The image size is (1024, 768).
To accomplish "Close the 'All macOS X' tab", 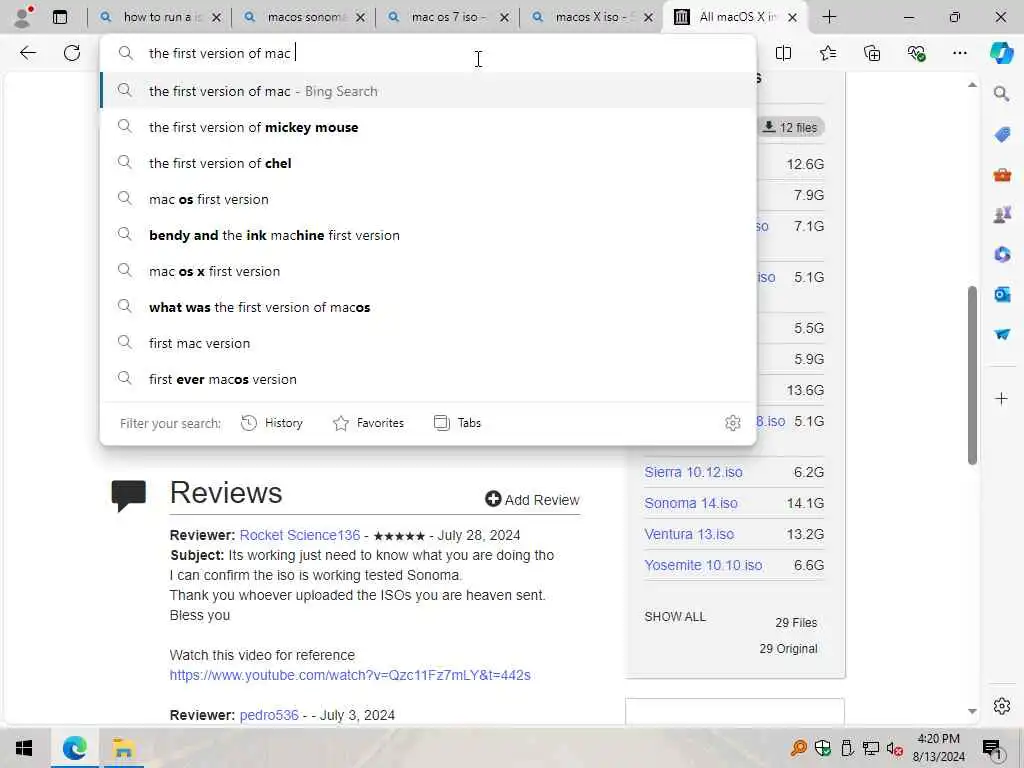I will 792,18.
